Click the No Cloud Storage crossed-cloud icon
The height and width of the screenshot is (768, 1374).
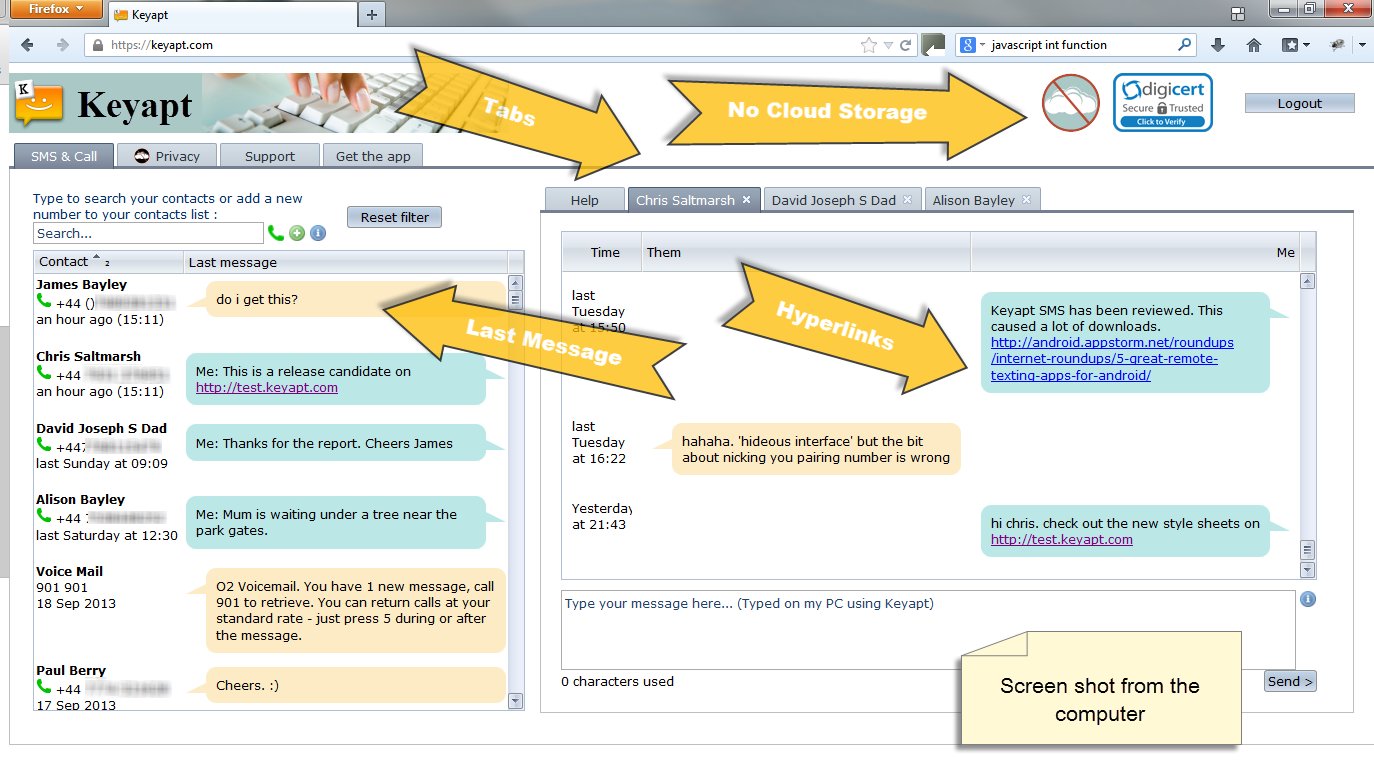click(1071, 103)
